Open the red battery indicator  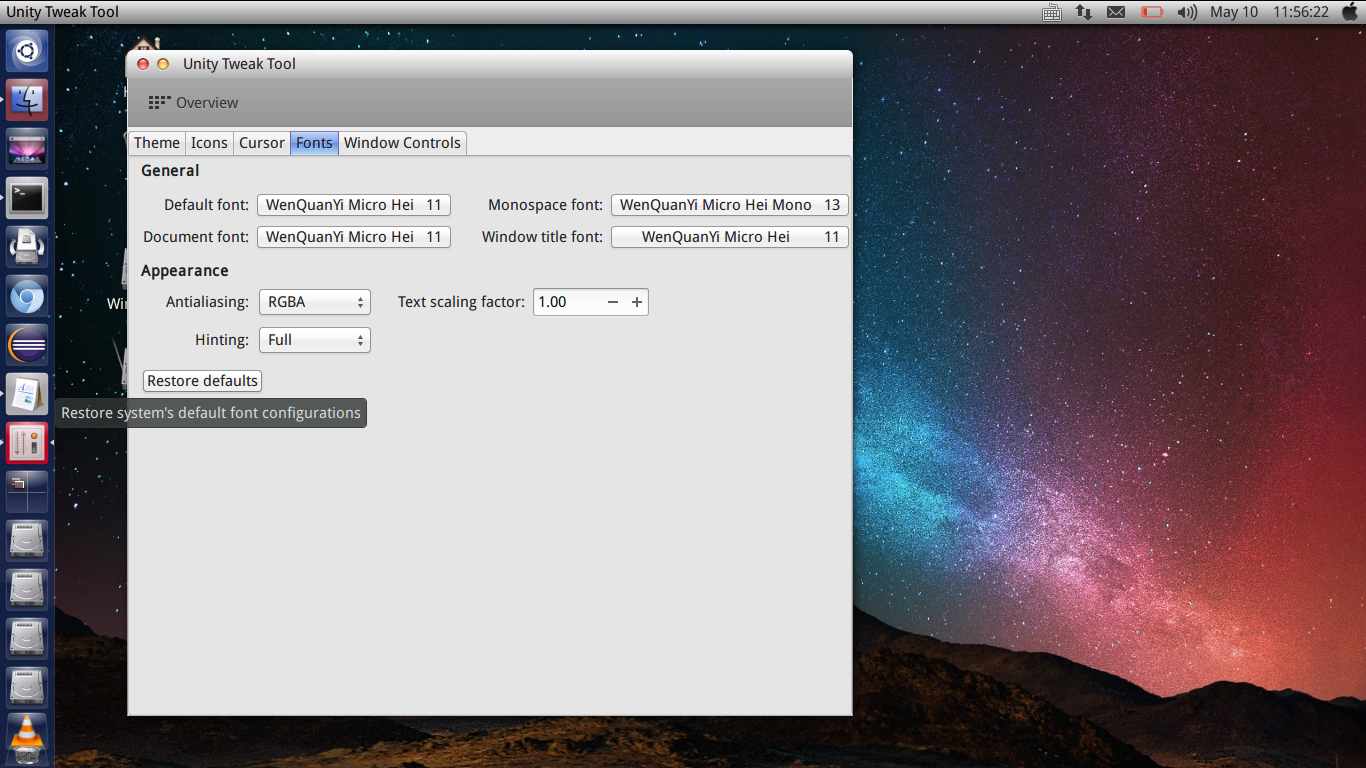click(x=1152, y=12)
